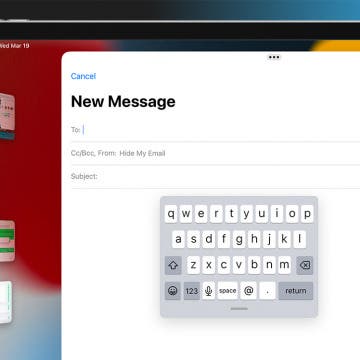This screenshot has width=360, height=360.
Task: Tap the y key
Action: click(x=246, y=214)
